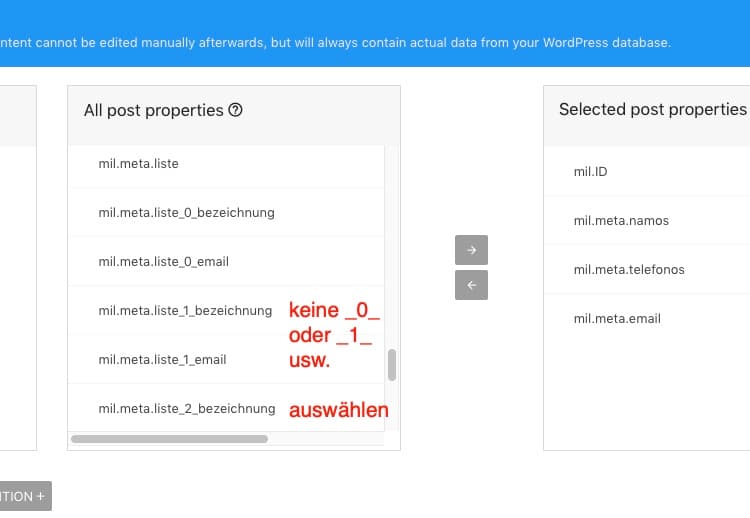Pick the mil.meta.liste_1_bezeichnung property
Screen dimensions: 750x518
[x=186, y=310]
